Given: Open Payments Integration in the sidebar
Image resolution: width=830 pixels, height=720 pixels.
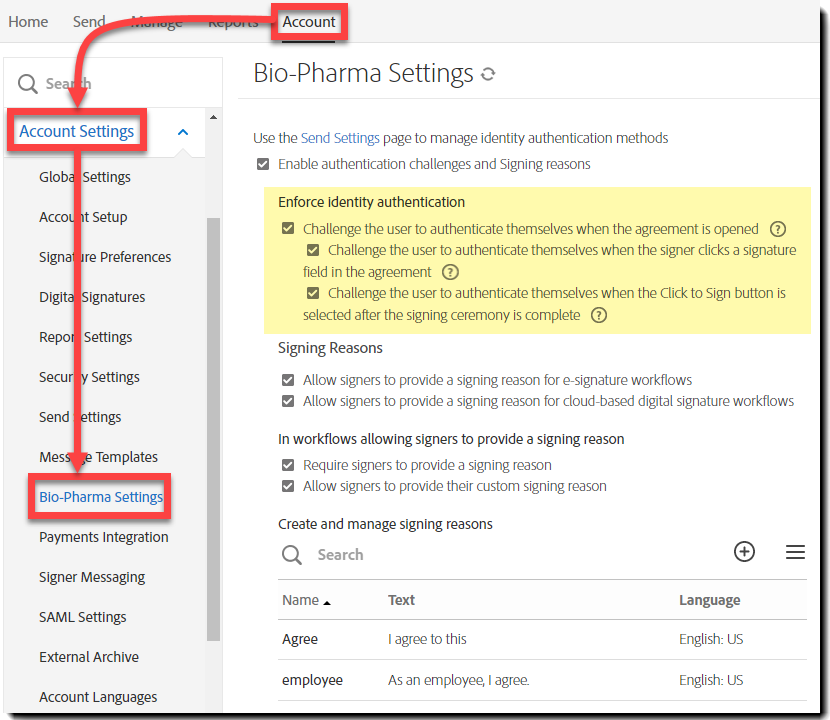Looking at the screenshot, I should 104,537.
